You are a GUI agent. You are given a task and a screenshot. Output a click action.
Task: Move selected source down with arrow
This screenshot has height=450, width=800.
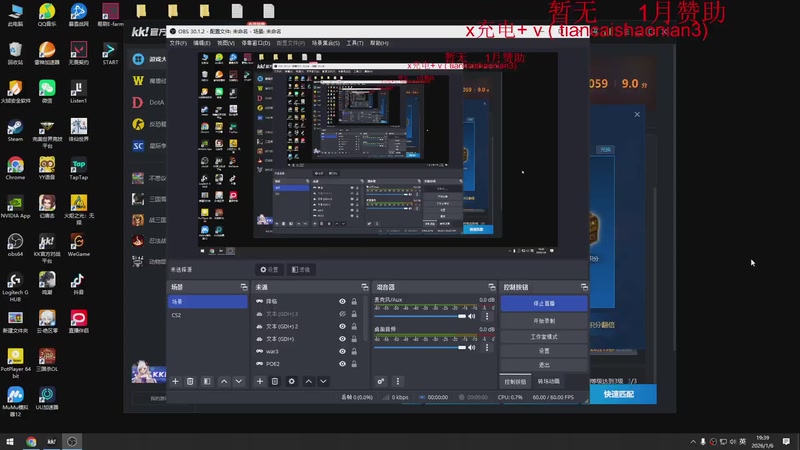[323, 381]
